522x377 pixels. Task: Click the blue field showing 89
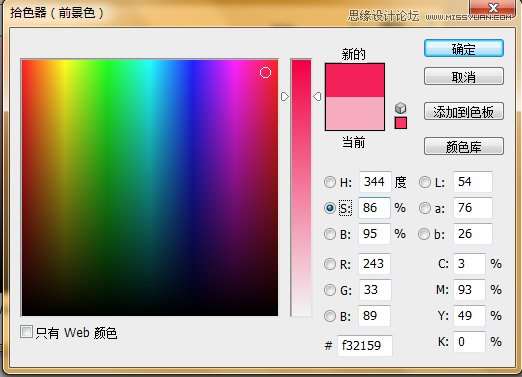click(x=374, y=316)
